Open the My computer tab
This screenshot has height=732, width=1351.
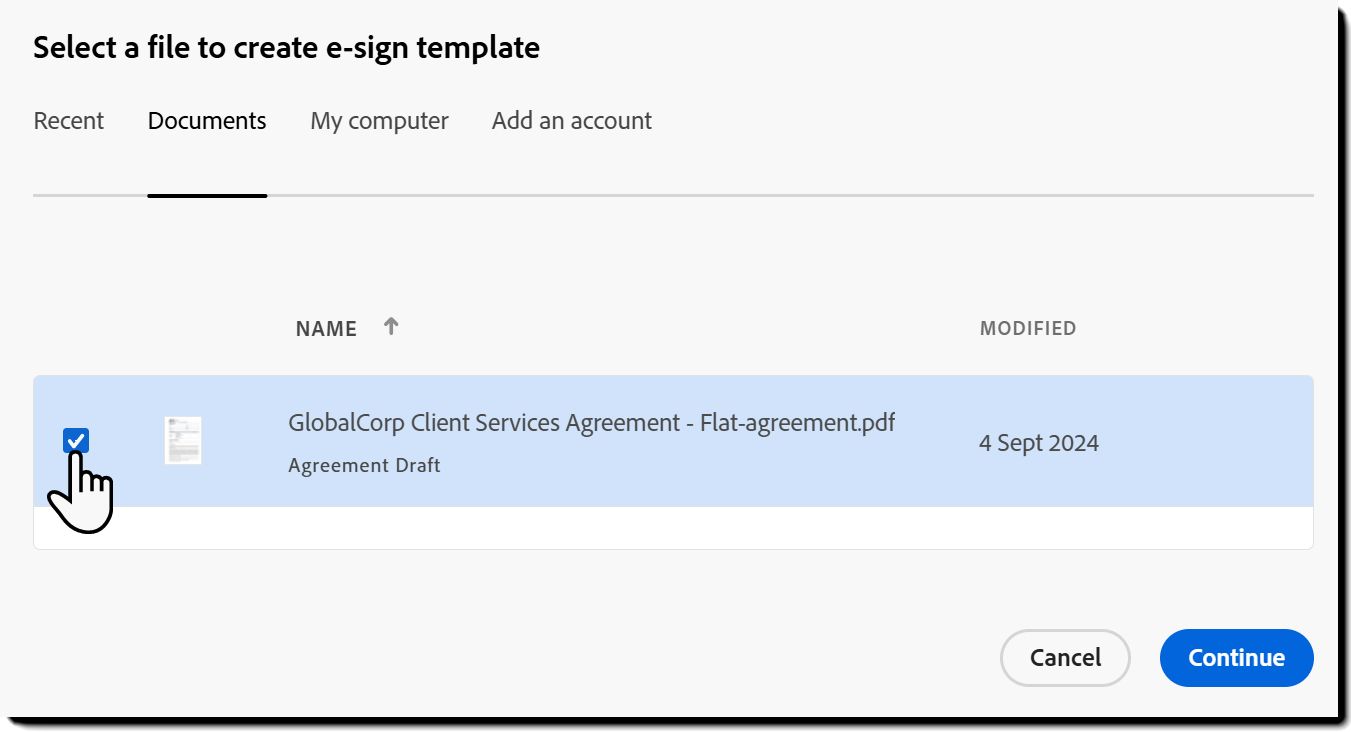(379, 121)
